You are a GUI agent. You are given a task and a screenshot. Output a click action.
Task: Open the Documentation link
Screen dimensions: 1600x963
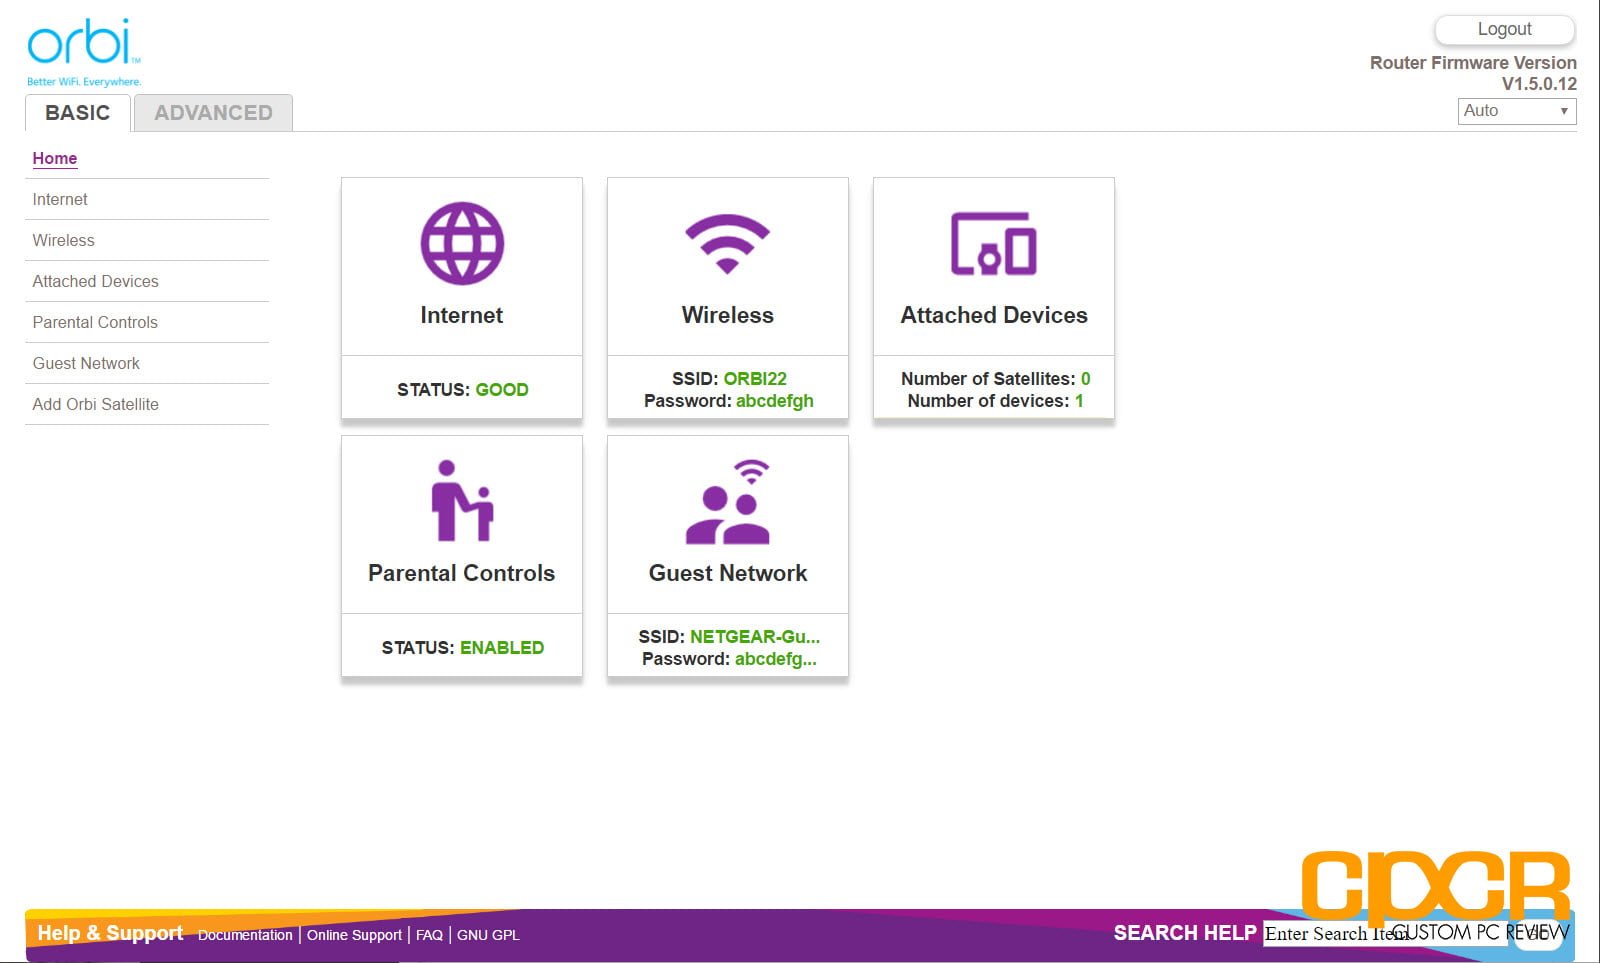(245, 935)
